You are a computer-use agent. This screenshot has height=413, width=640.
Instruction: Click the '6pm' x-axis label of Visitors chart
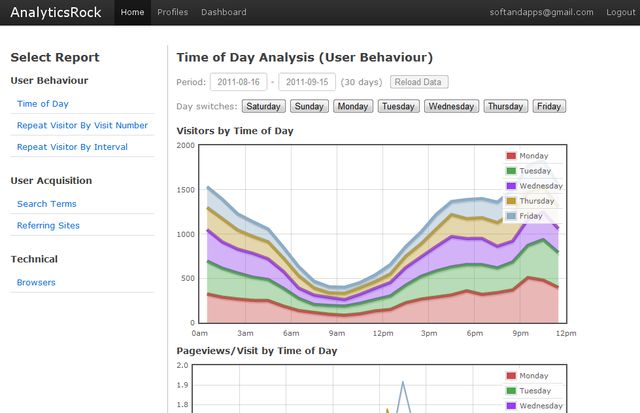pos(475,333)
